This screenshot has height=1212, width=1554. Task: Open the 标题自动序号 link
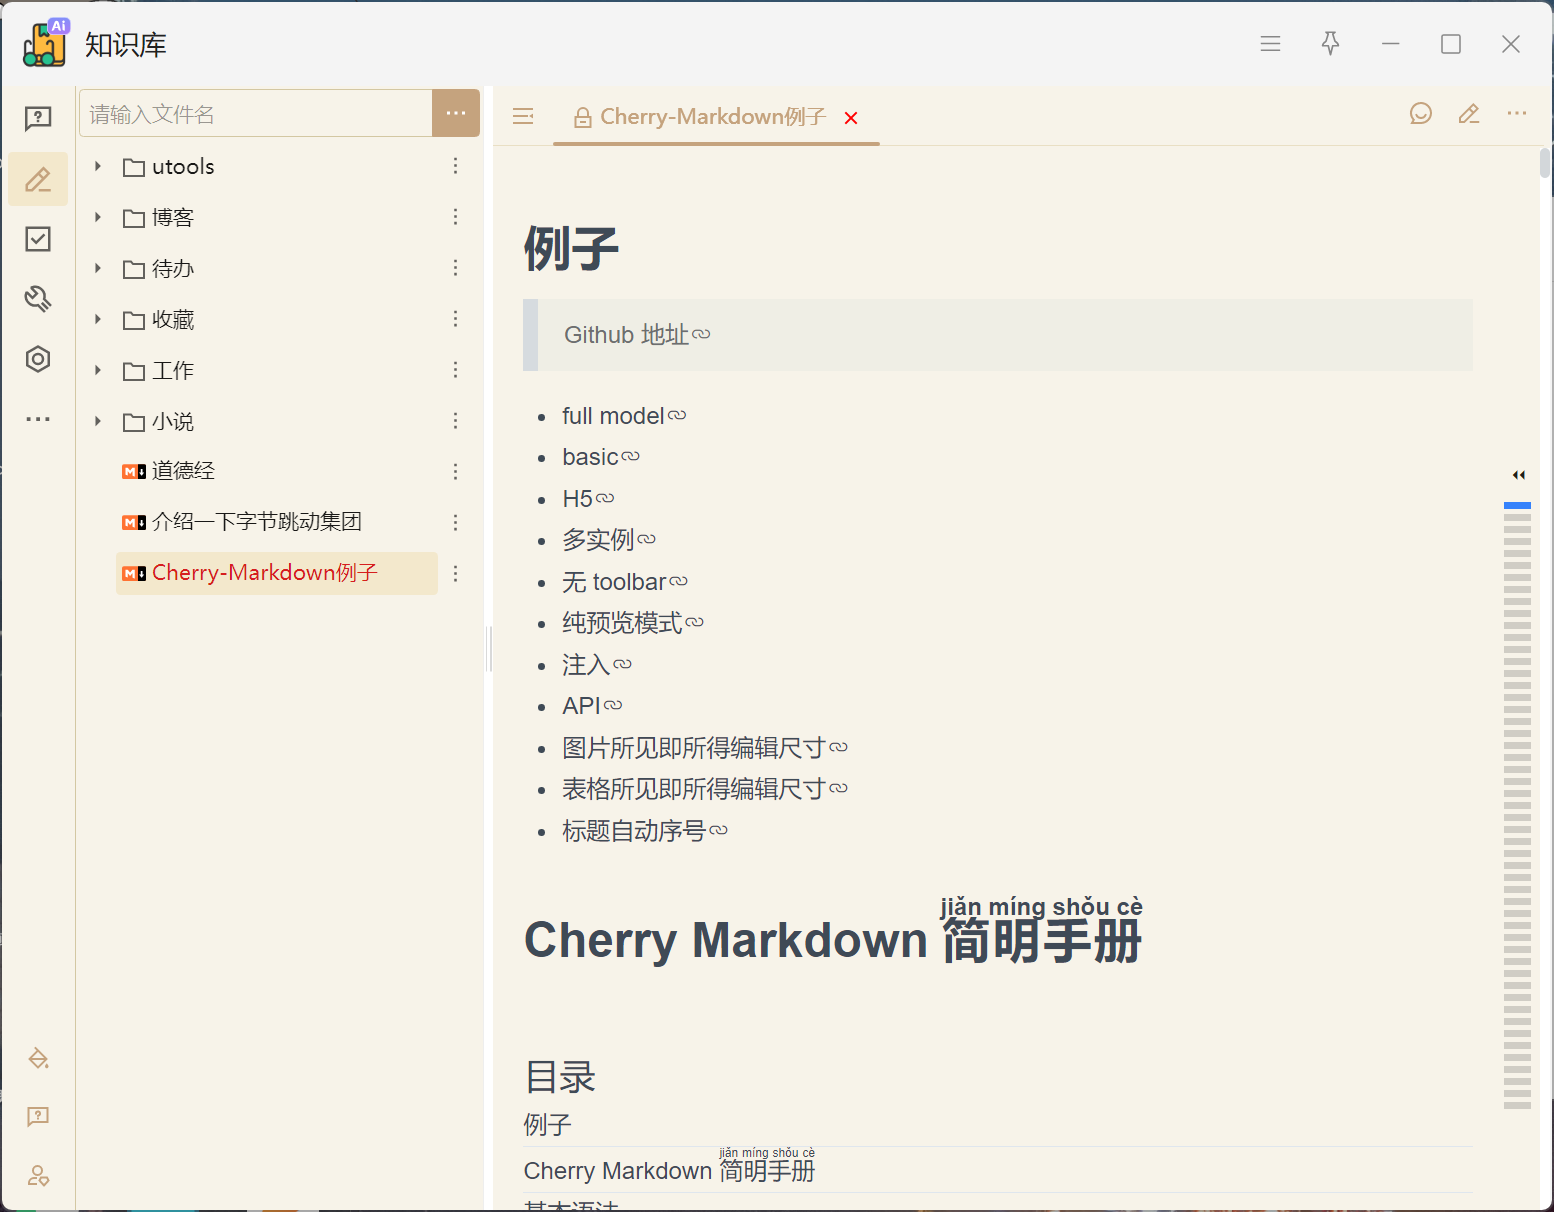pyautogui.click(x=645, y=831)
